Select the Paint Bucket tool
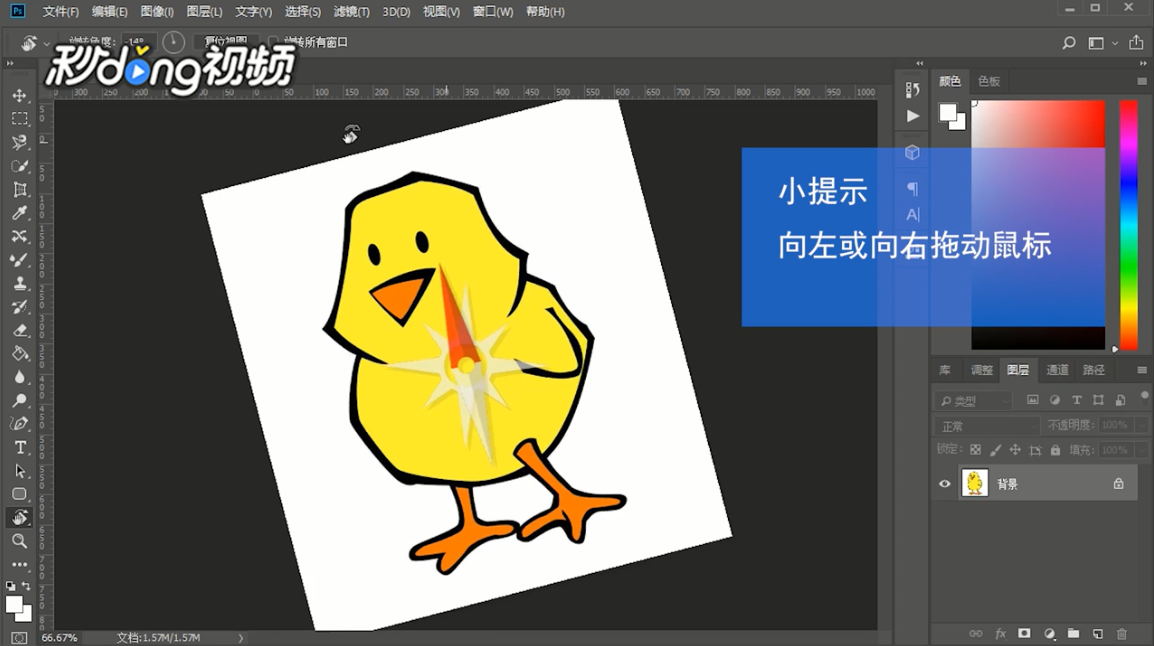 (x=20, y=354)
